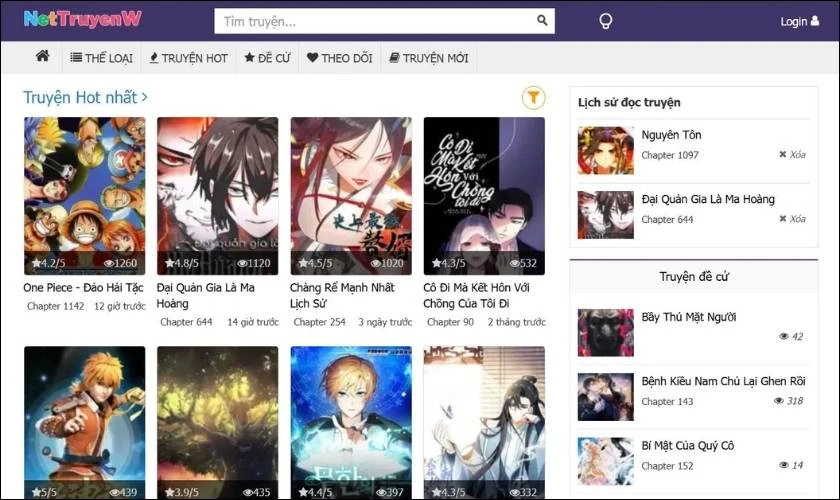Screen dimensions: 840x500
Task: Click the NetTruyenW logo
Action: click(x=82, y=20)
